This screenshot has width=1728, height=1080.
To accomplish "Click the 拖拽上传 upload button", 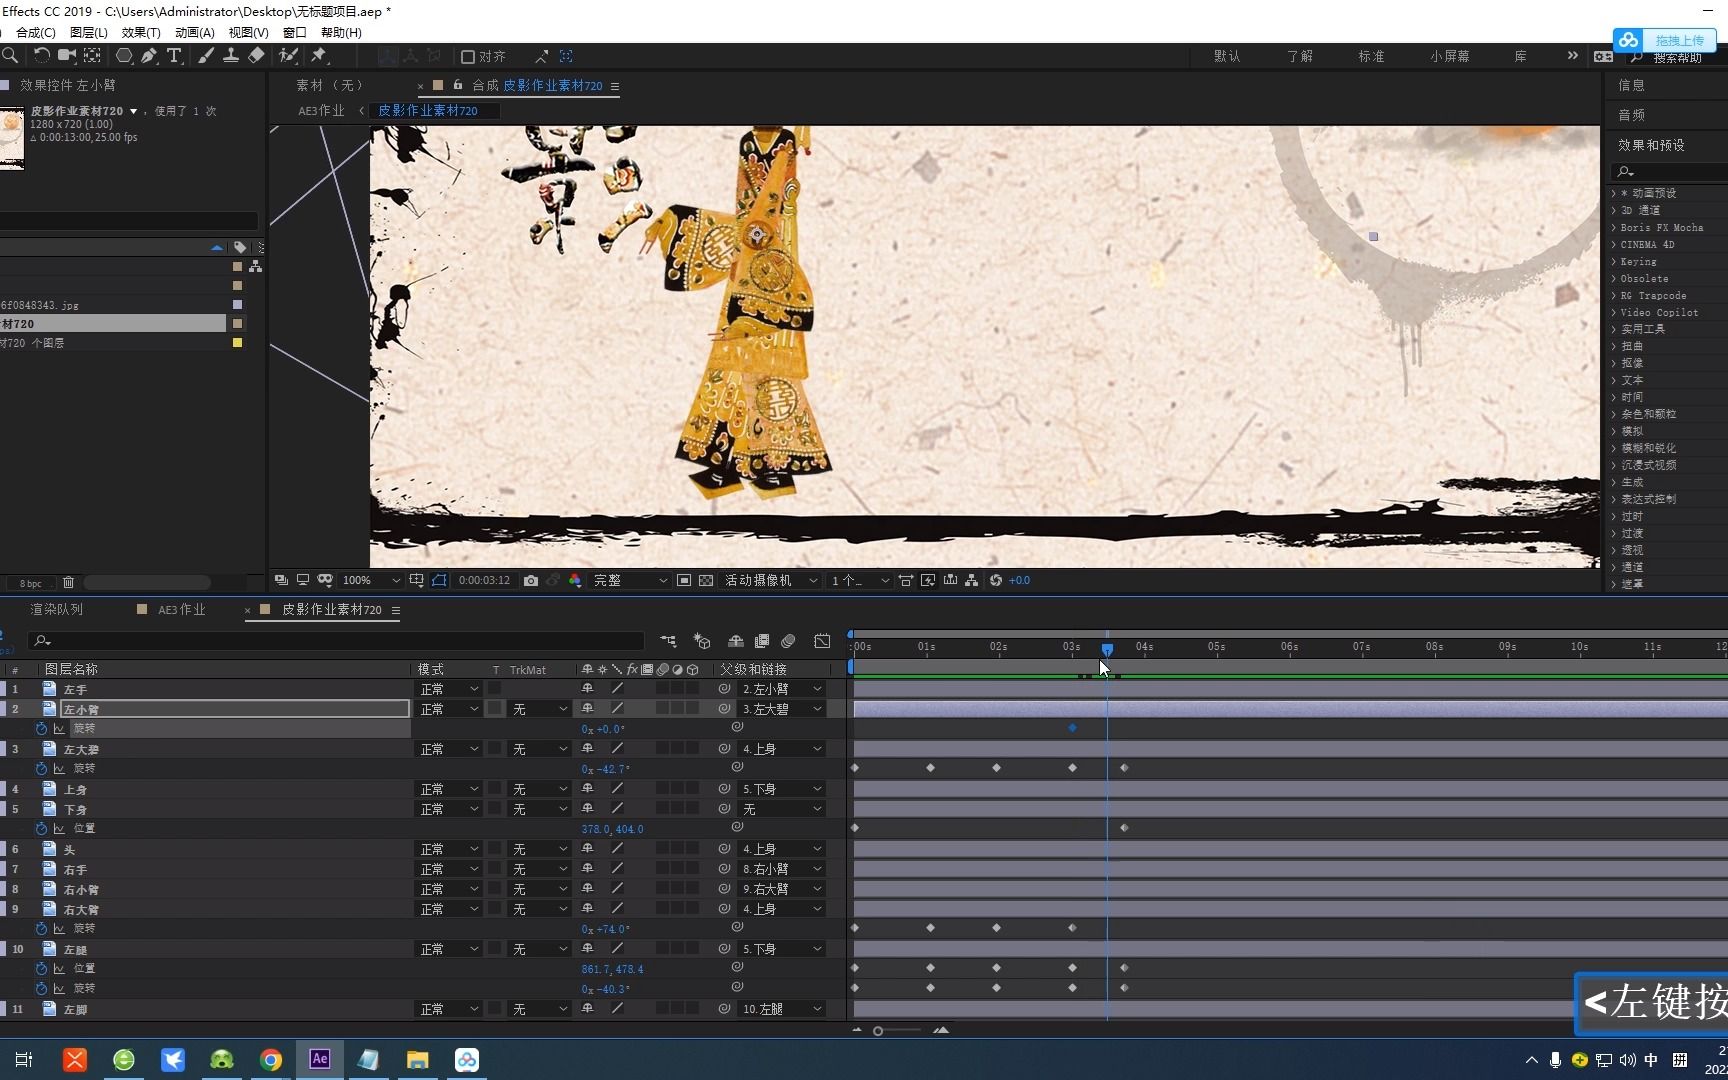I will point(1665,40).
